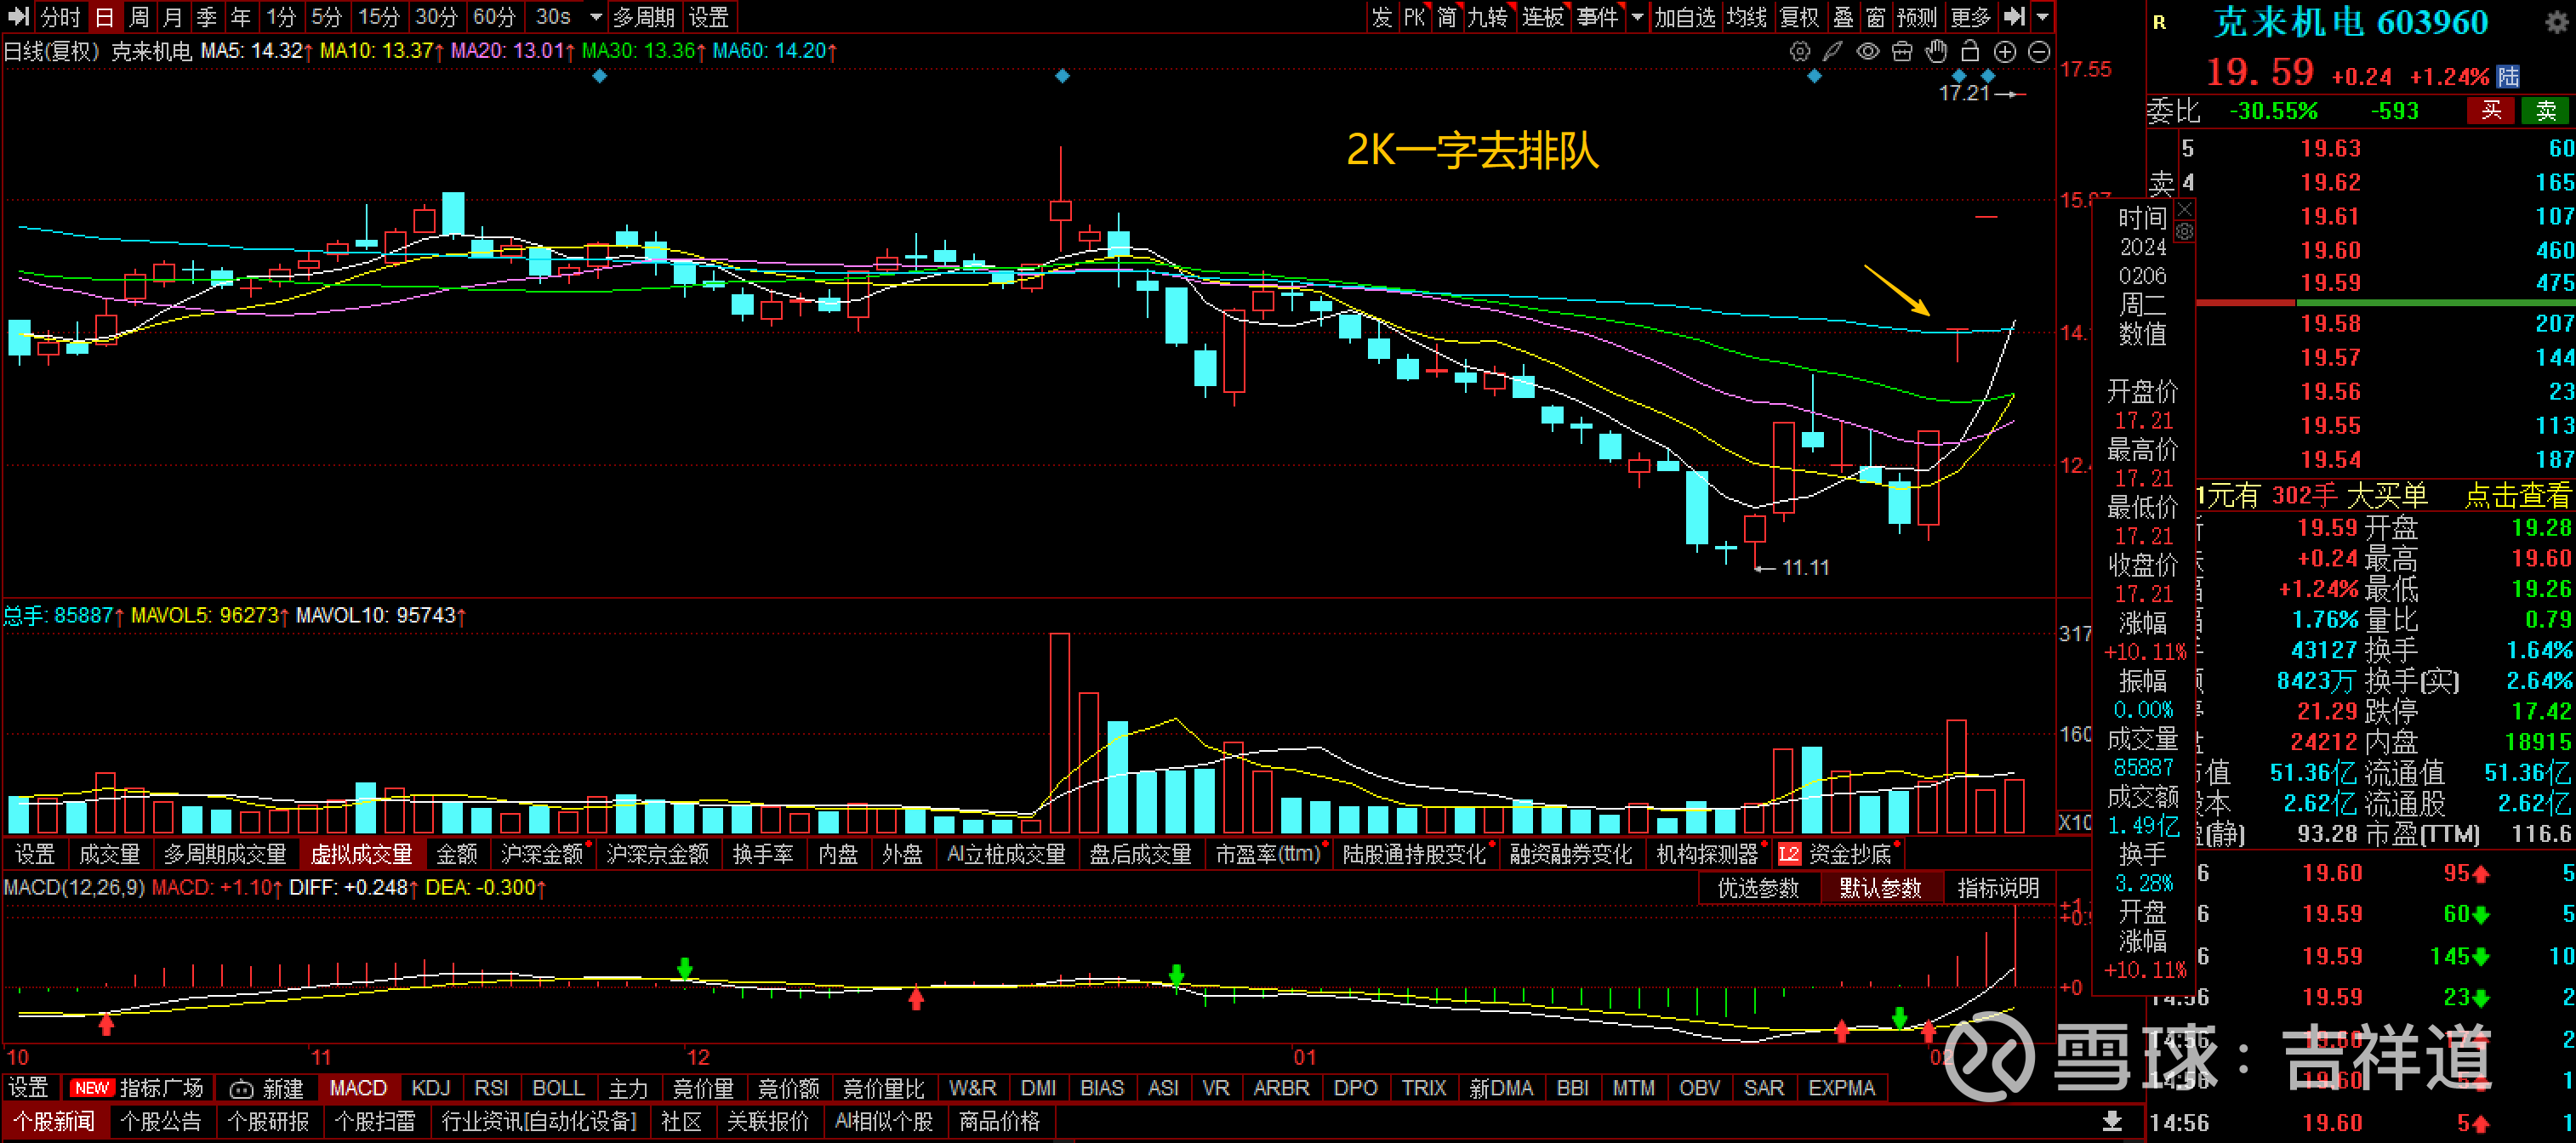This screenshot has width=2576, height=1143.
Task: Click the chart settings gear icon
Action: tap(1799, 51)
